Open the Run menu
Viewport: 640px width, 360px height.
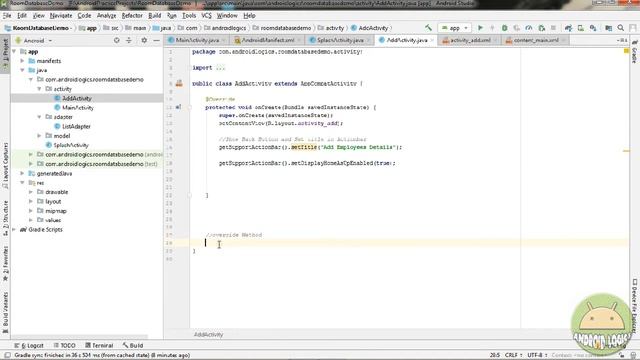point(171,16)
